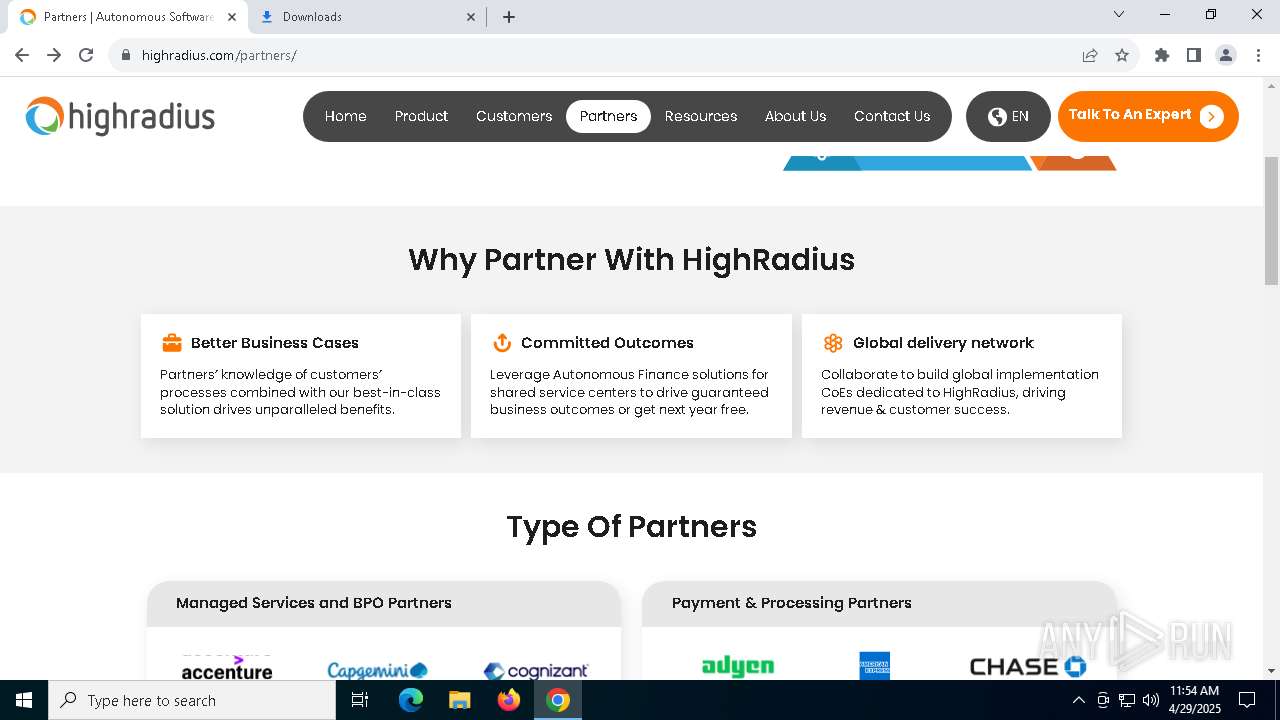Open the notification center
This screenshot has height=720, width=1280.
click(1247, 700)
